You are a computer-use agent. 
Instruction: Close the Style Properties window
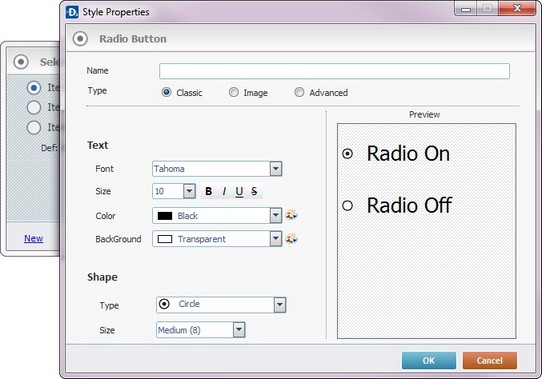click(517, 8)
